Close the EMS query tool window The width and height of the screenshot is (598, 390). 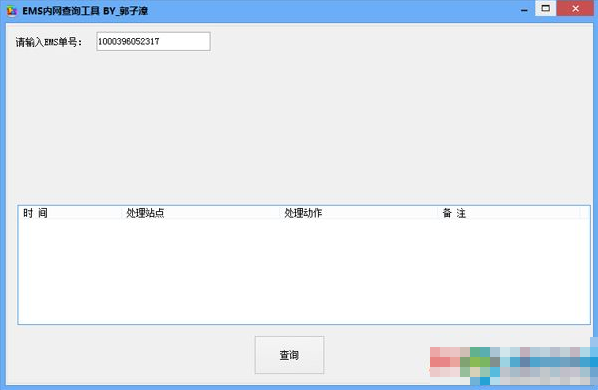pyautogui.click(x=575, y=8)
